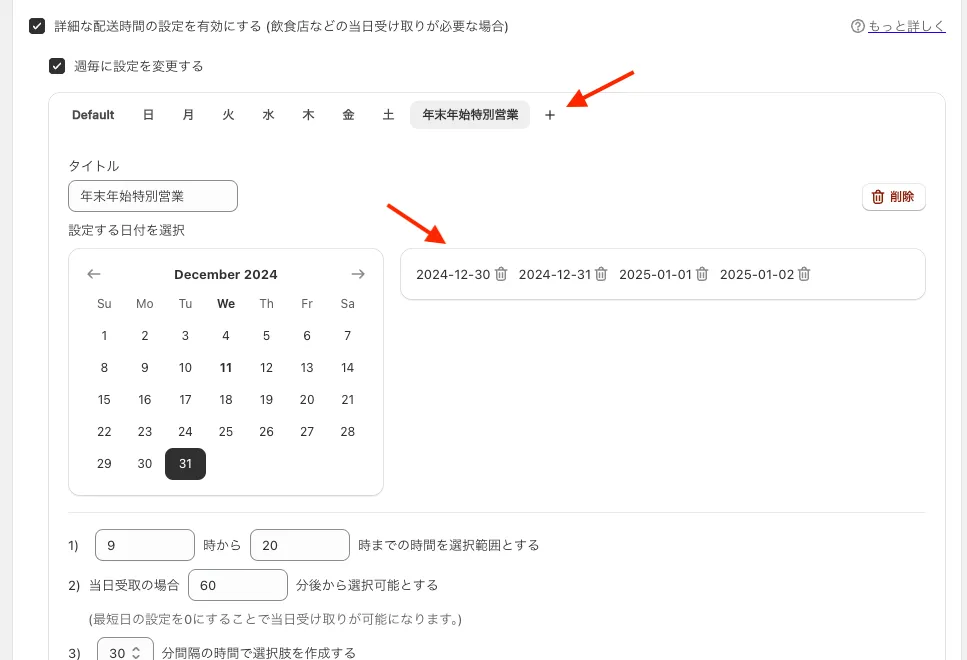
Task: Click the help question mark icon
Action: click(x=857, y=27)
